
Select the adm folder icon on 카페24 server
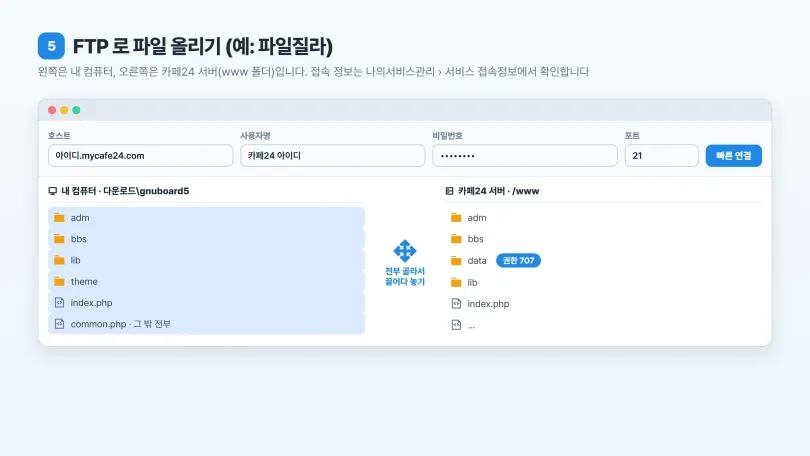click(456, 217)
